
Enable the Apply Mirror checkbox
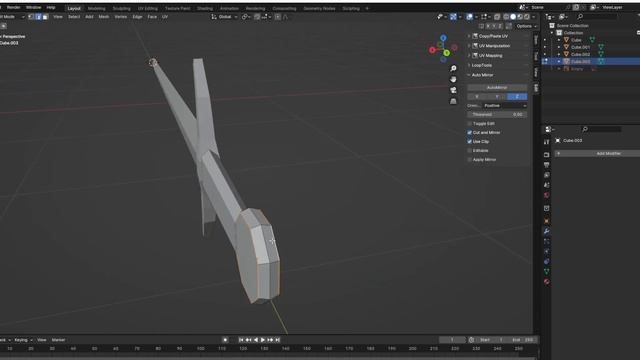click(469, 160)
